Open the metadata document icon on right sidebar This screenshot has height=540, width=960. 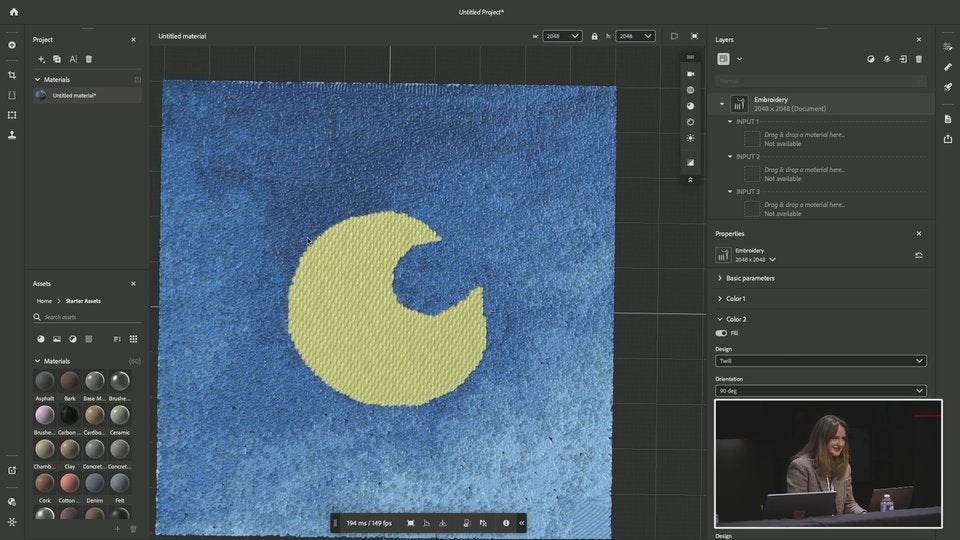click(x=948, y=119)
